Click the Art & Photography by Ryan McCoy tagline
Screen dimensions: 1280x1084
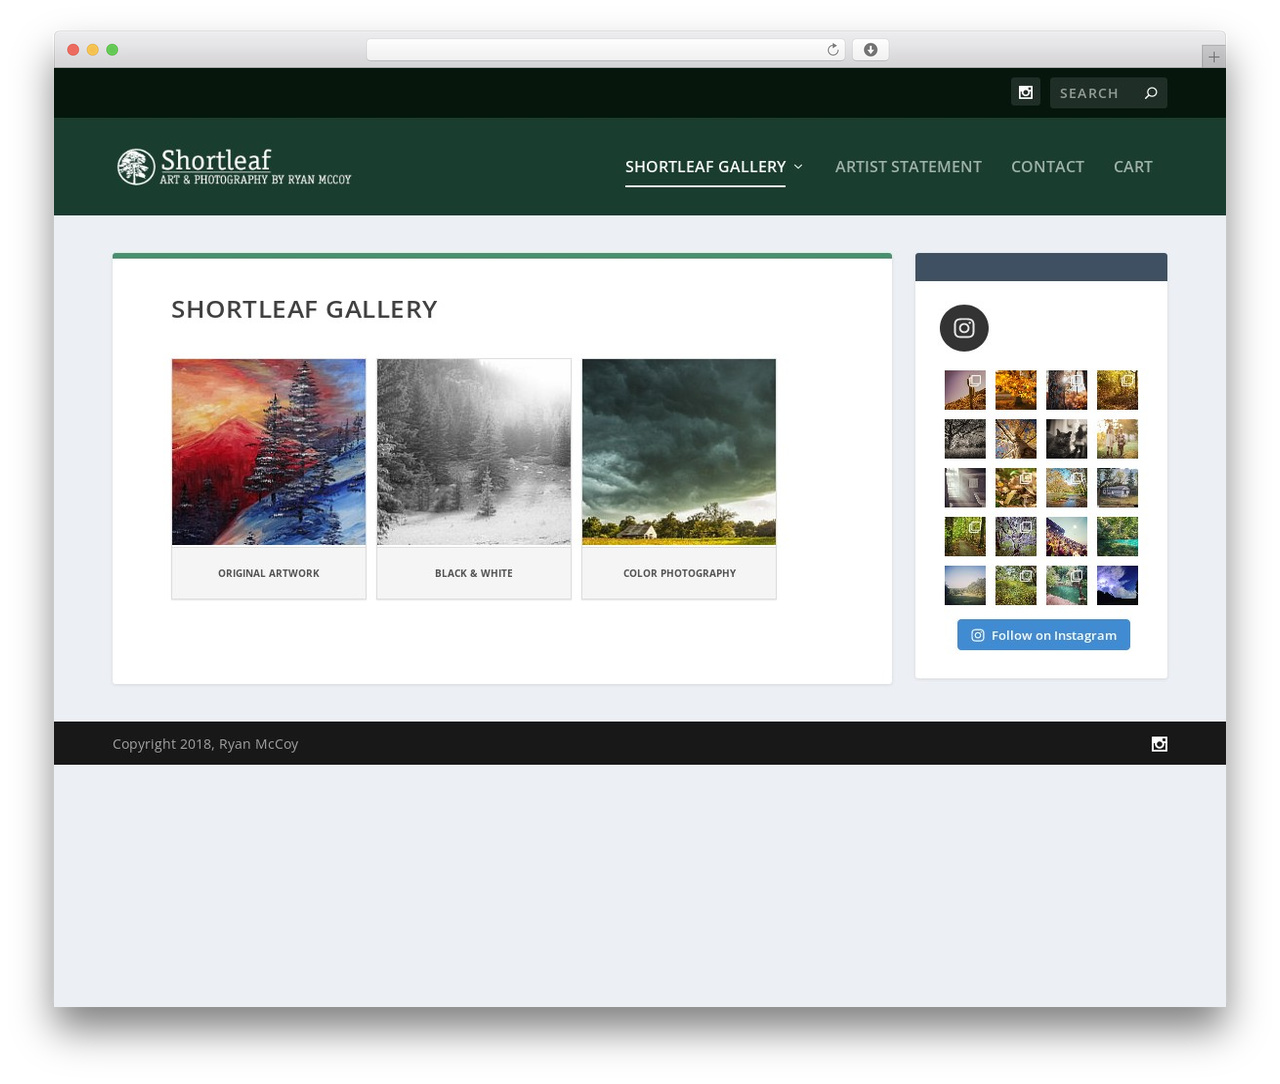click(x=256, y=180)
